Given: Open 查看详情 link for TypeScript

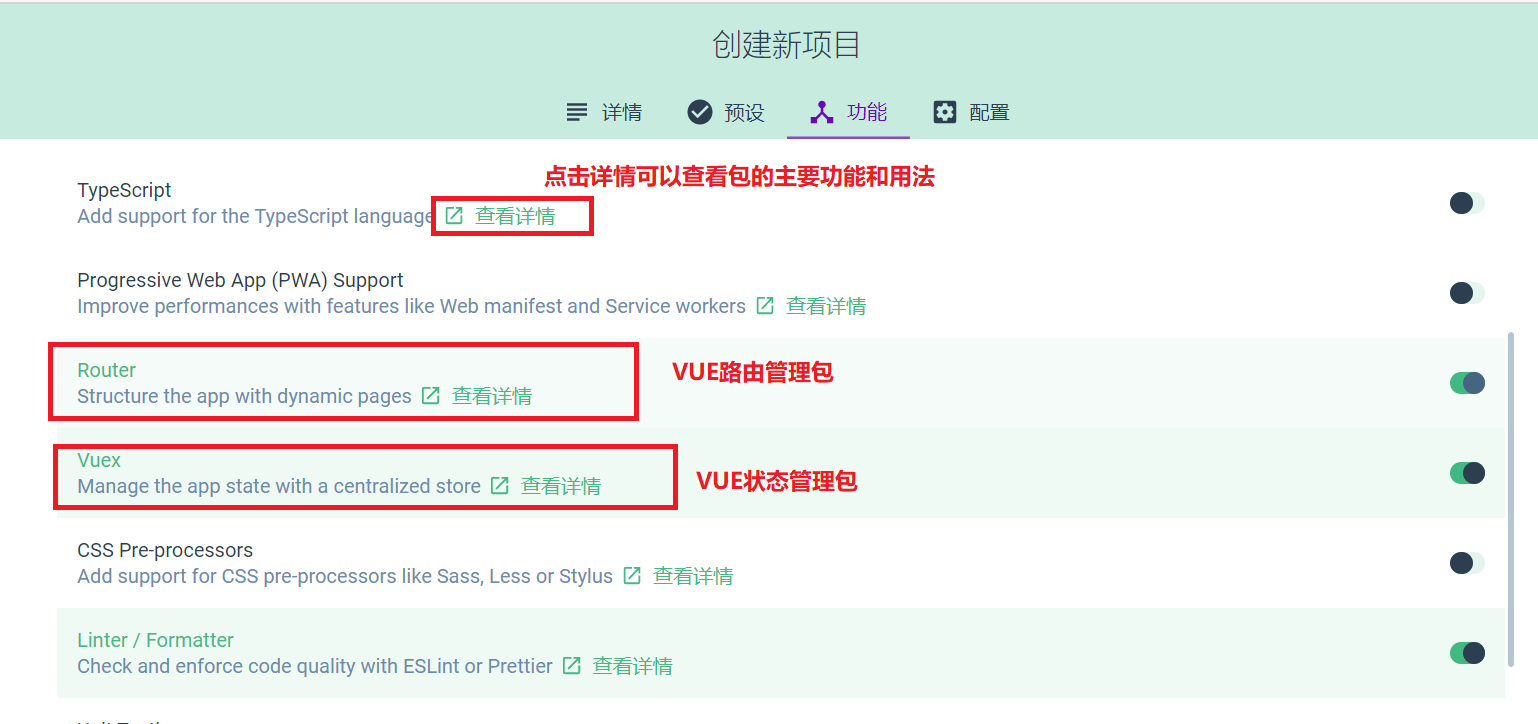Looking at the screenshot, I should click(x=515, y=216).
